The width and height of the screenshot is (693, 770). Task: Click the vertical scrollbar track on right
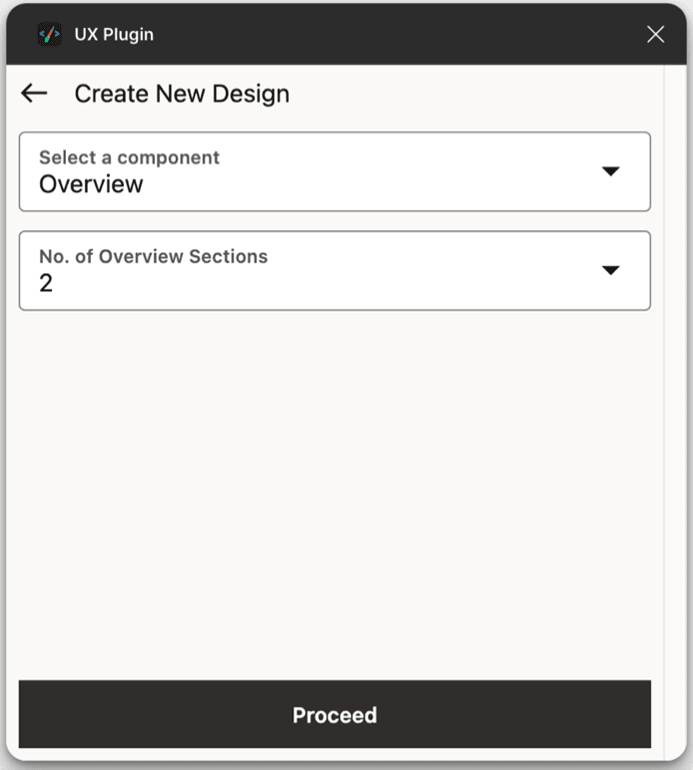pyautogui.click(x=675, y=400)
